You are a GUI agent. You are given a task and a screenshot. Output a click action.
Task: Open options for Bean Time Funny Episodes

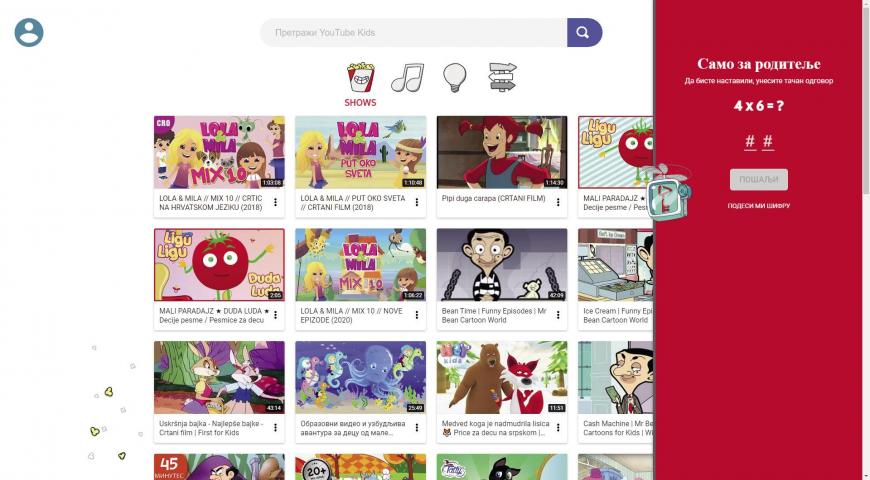(x=558, y=315)
